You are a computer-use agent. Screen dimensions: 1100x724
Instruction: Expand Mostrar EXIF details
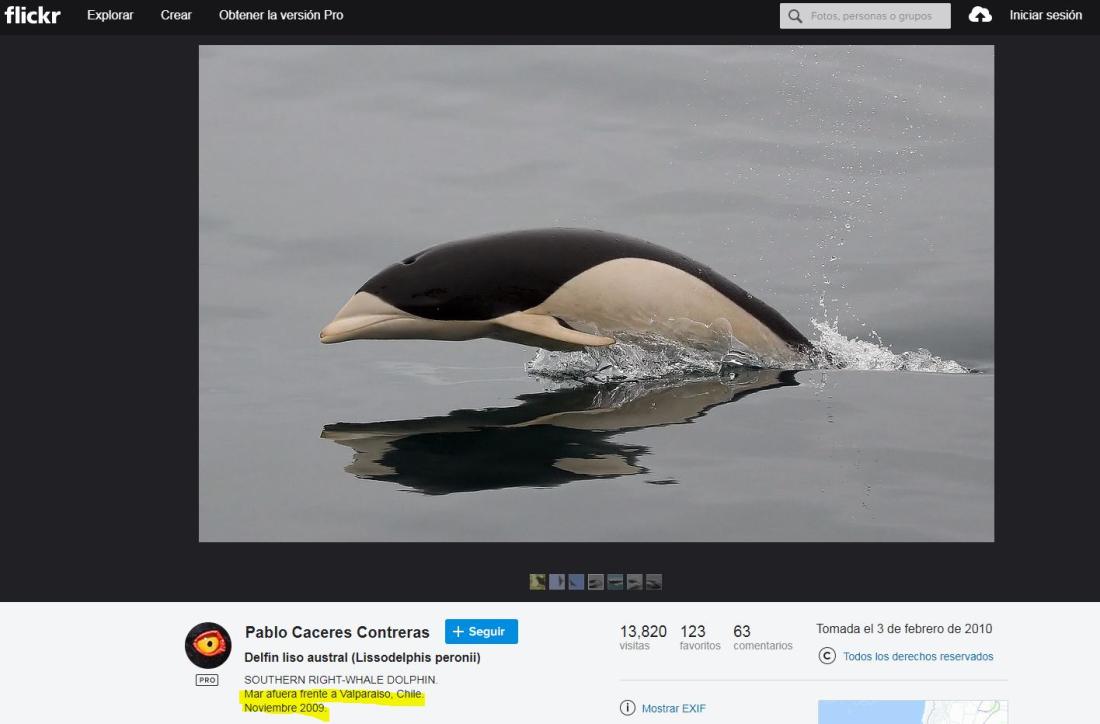[x=673, y=708]
